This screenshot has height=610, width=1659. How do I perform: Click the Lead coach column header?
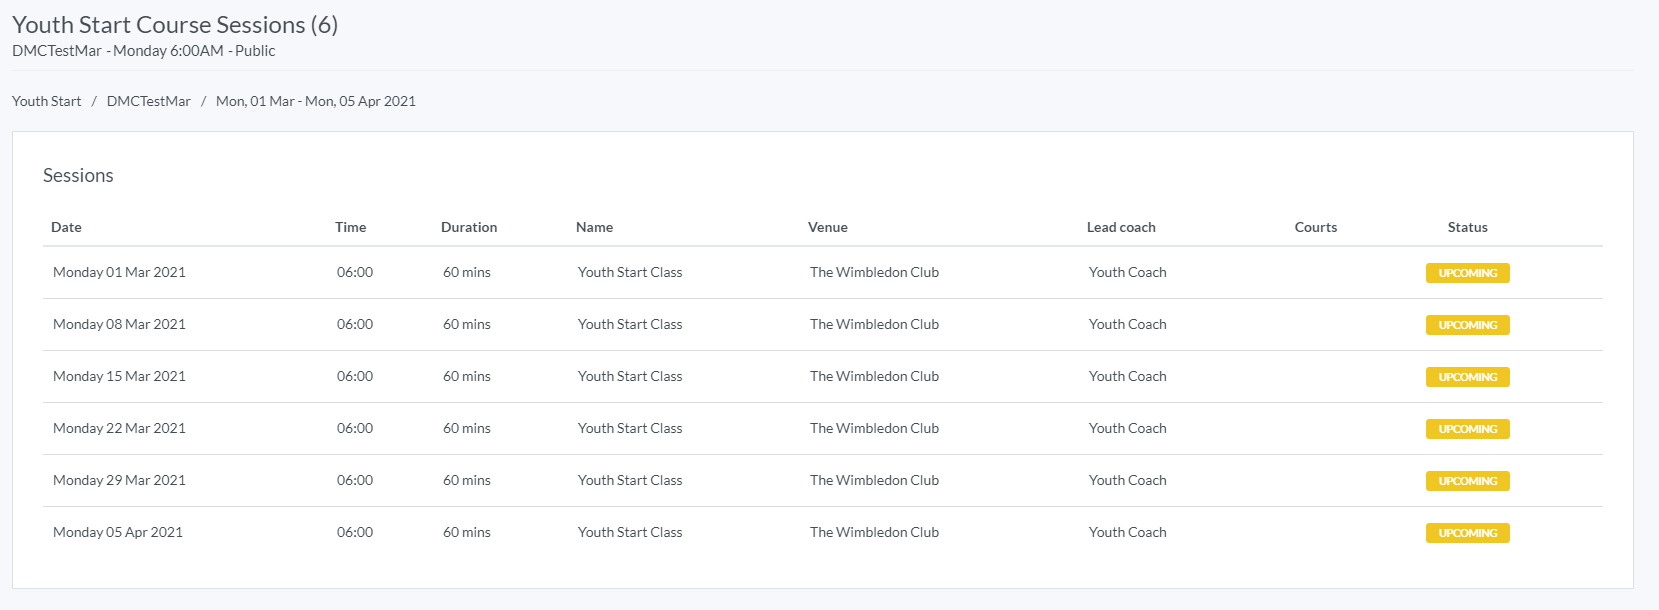tap(1120, 227)
